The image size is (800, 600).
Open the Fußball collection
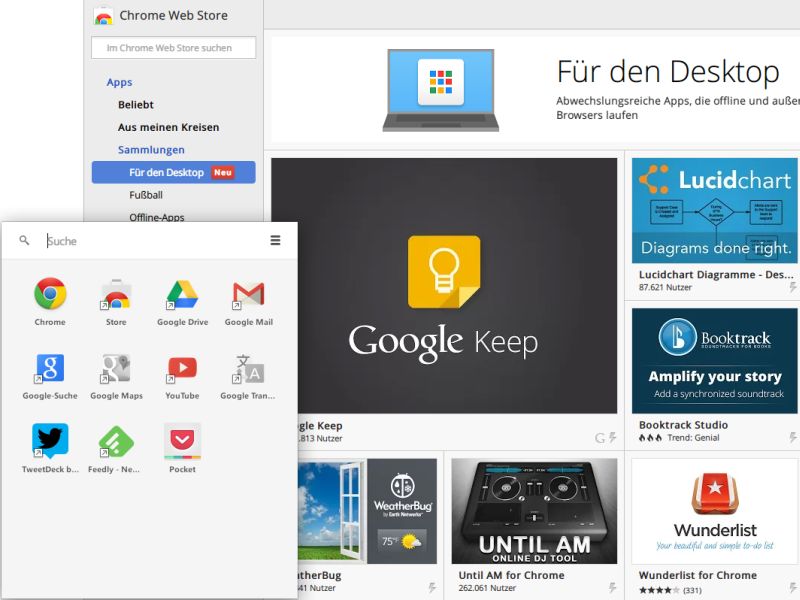(x=146, y=195)
